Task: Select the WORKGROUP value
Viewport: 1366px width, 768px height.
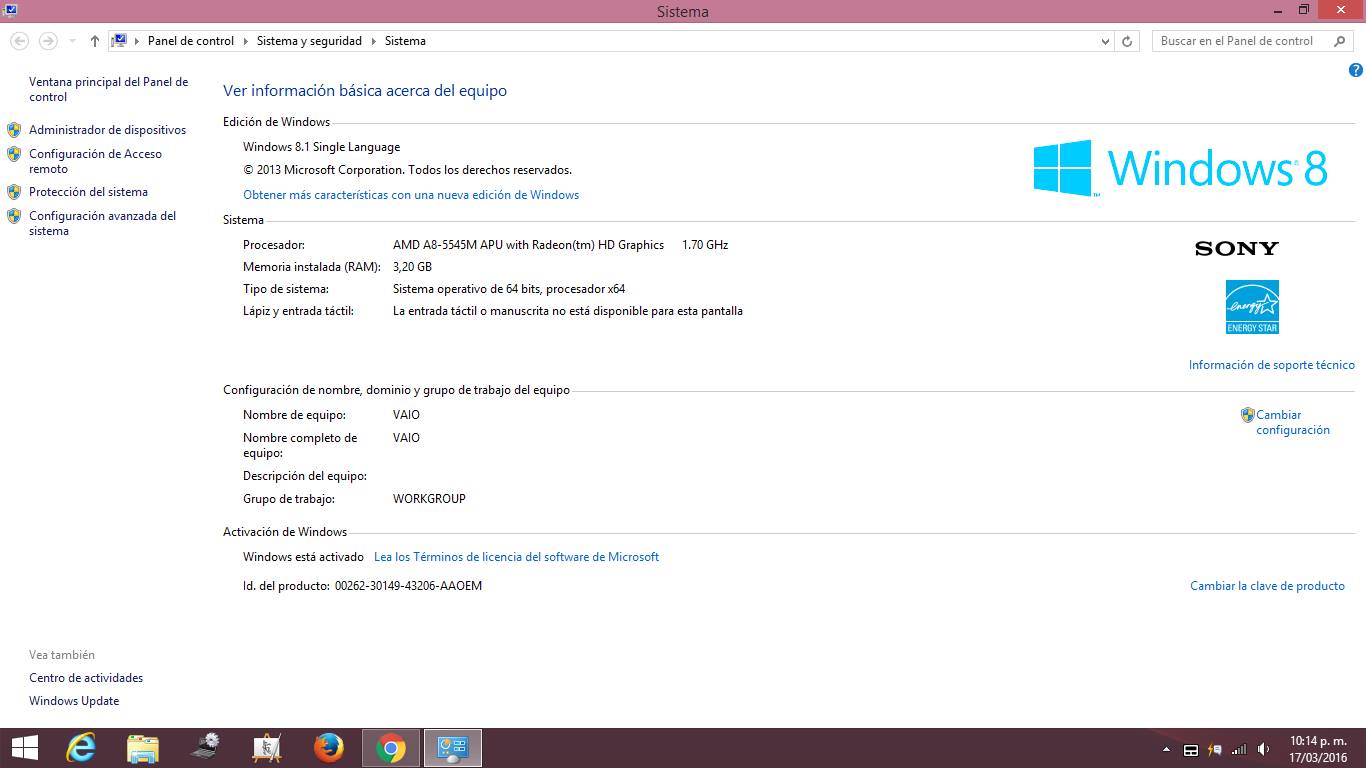Action: coord(429,499)
